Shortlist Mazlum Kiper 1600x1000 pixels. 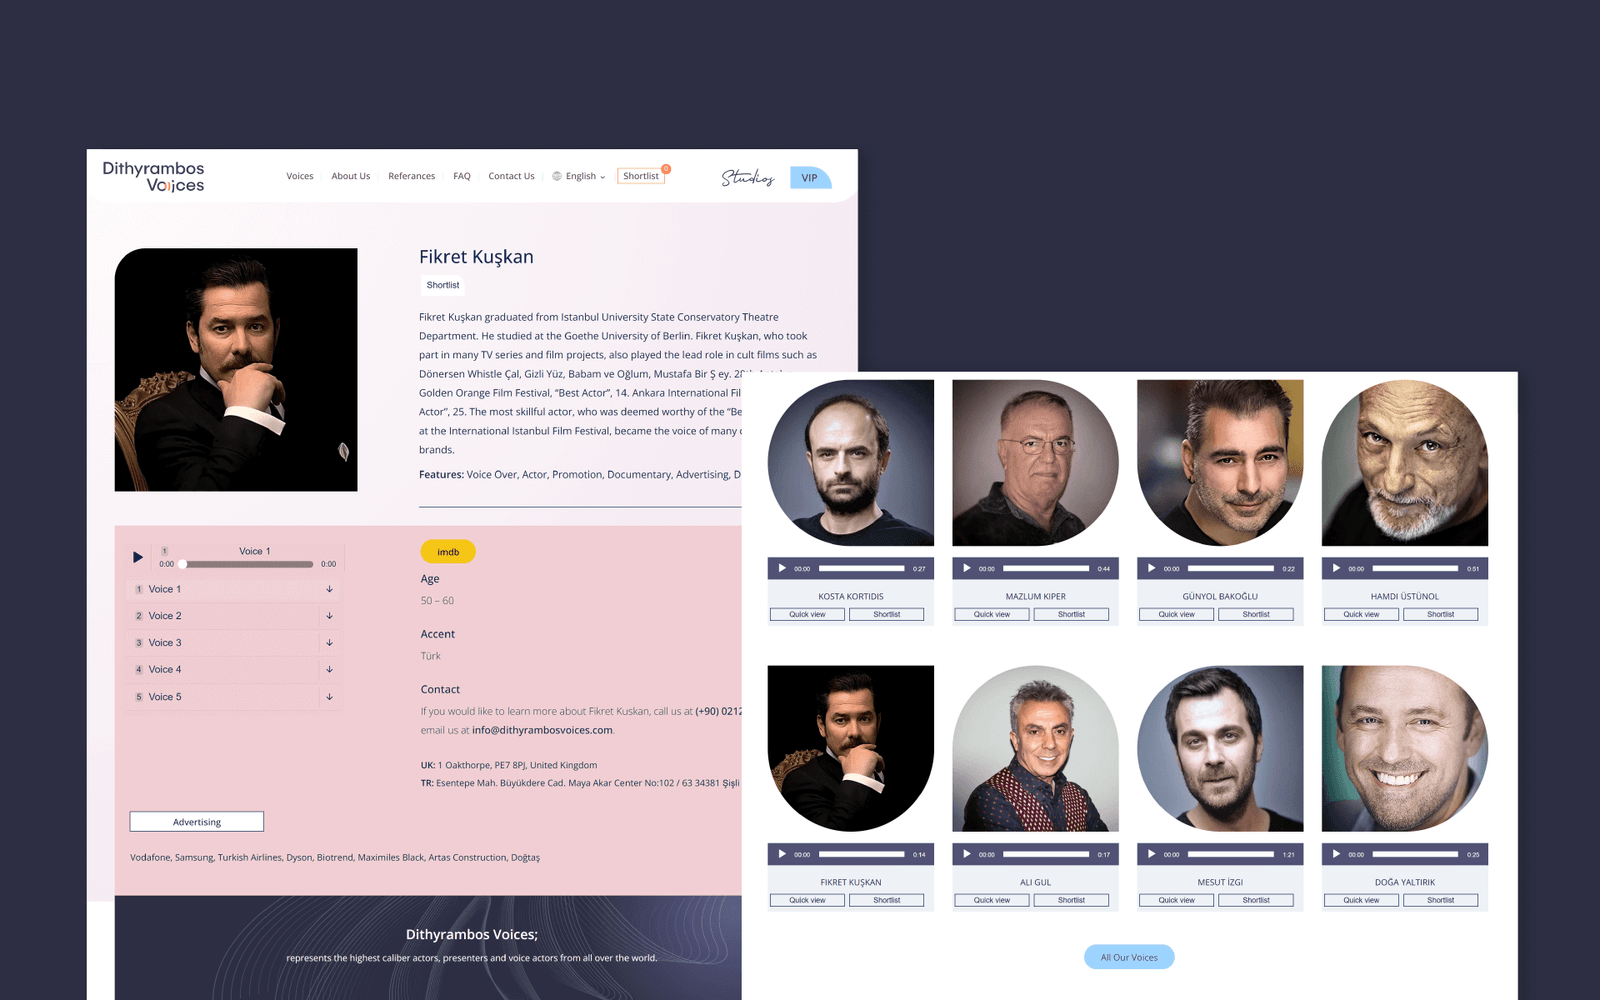click(1071, 614)
